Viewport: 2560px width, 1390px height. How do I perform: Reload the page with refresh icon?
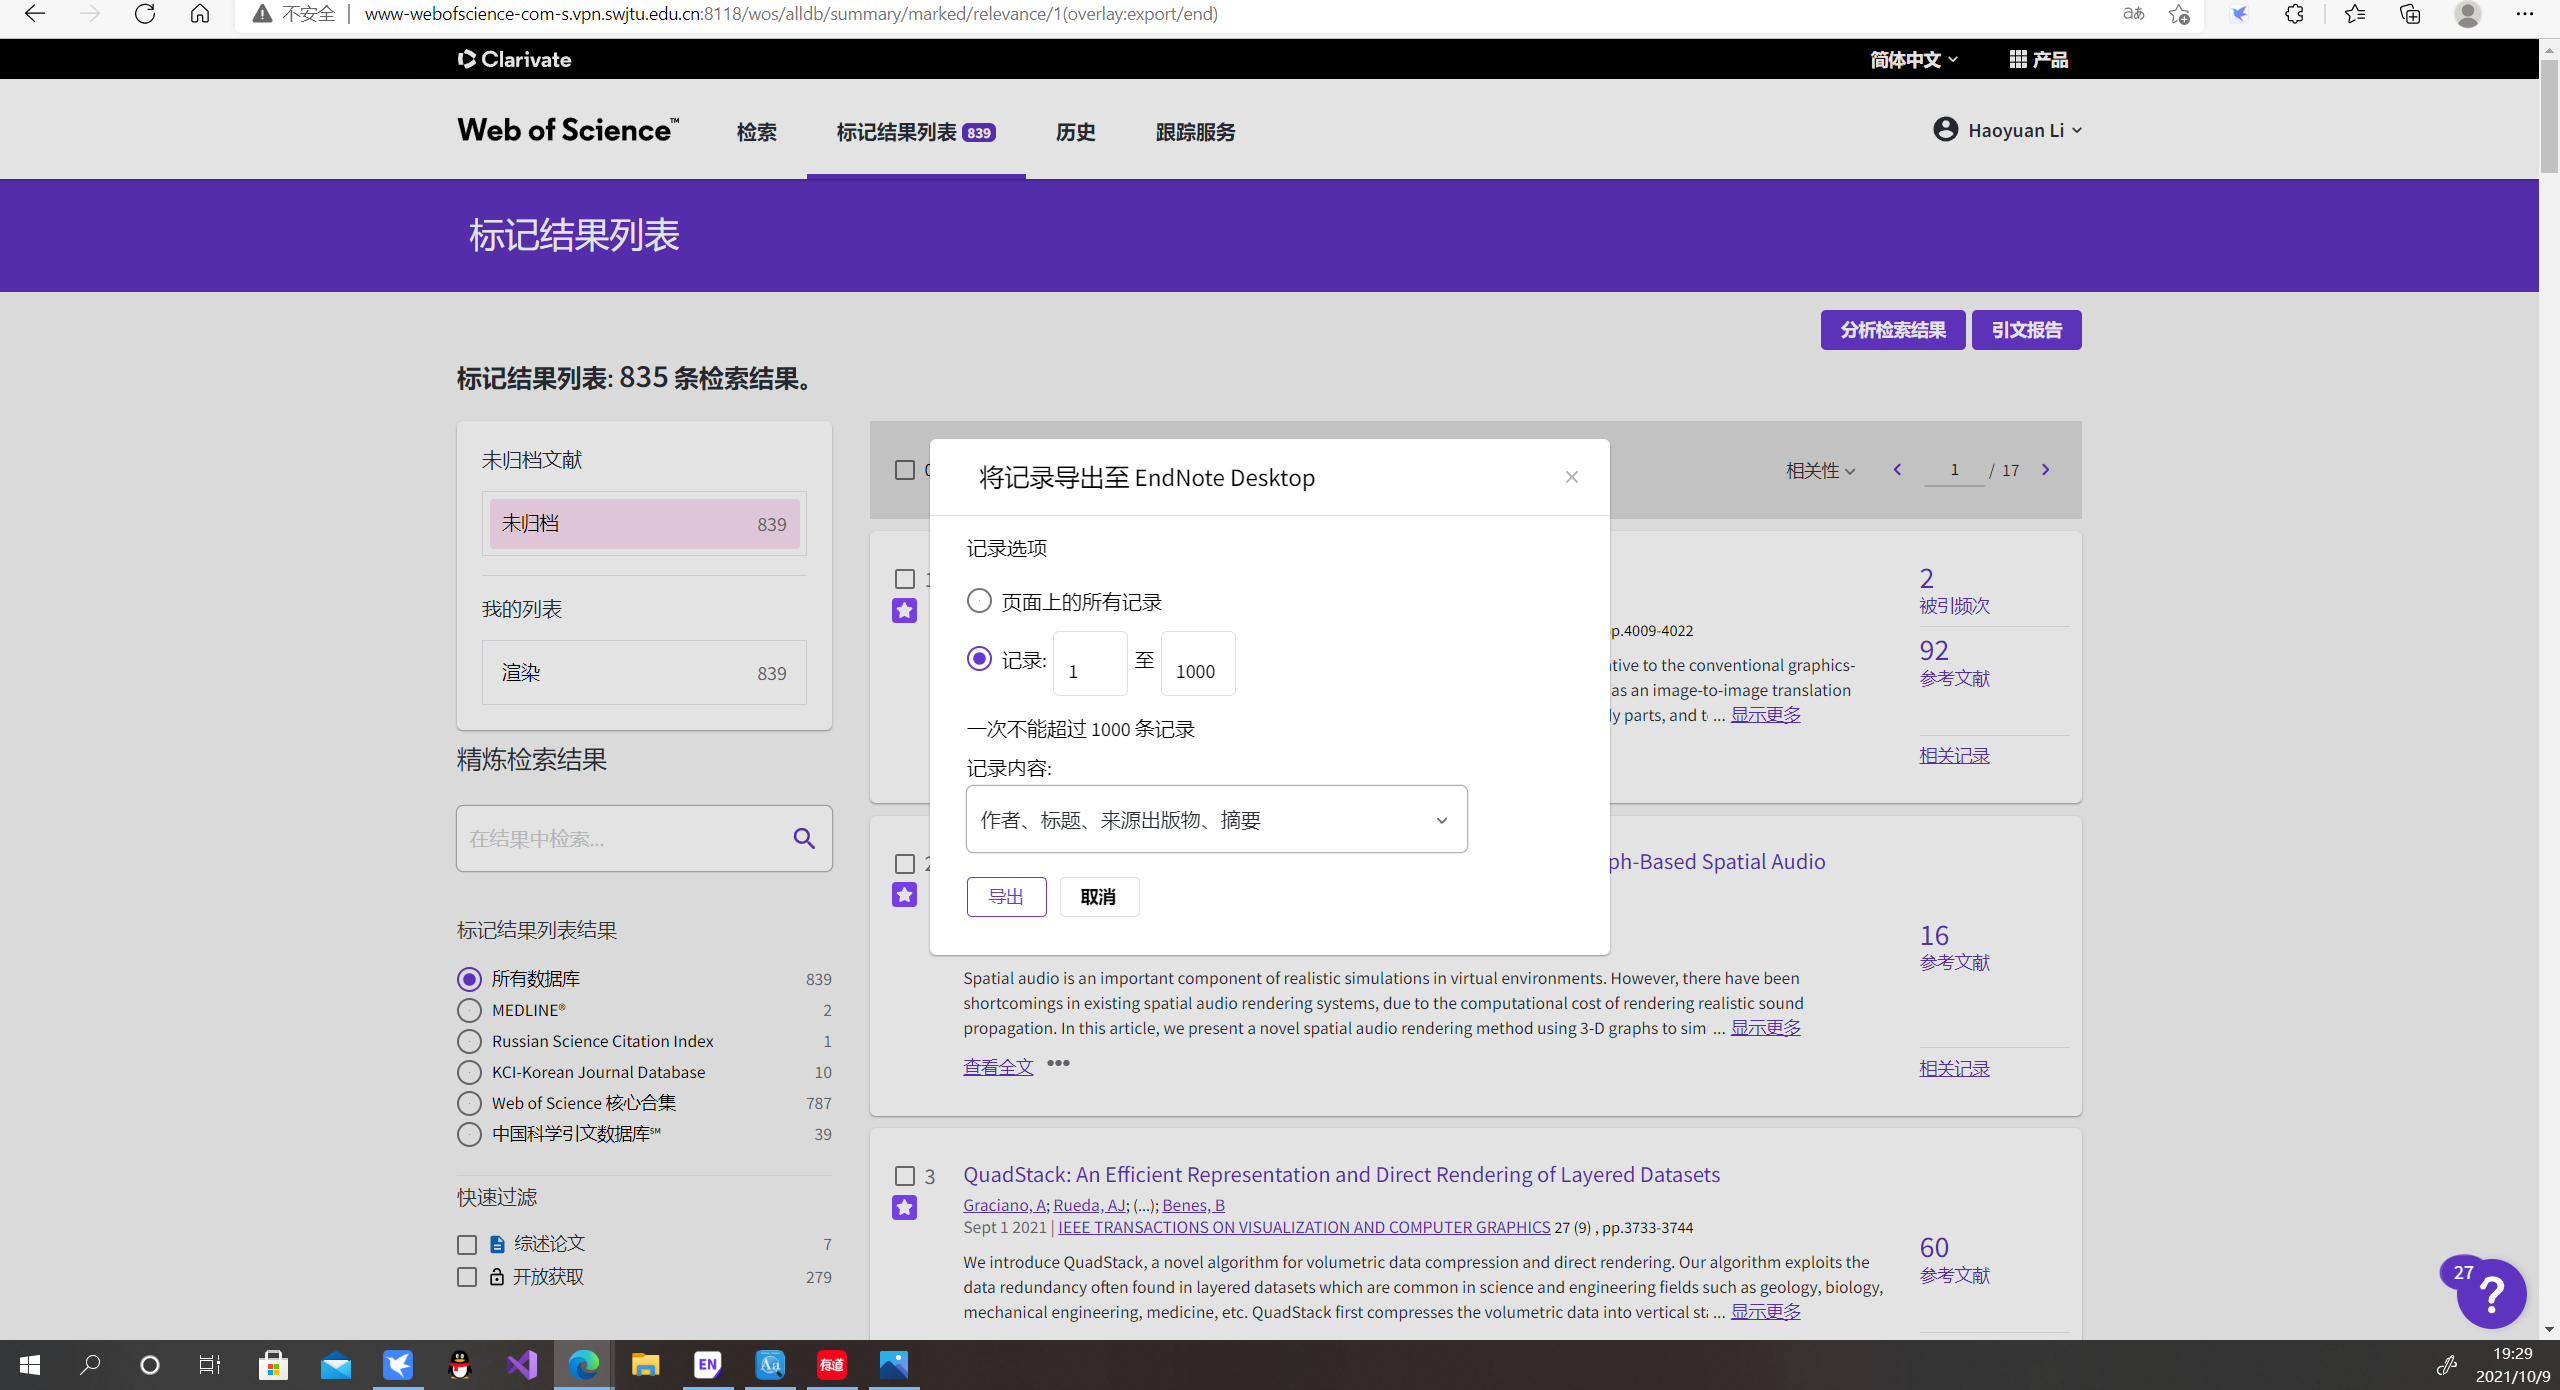point(145,14)
